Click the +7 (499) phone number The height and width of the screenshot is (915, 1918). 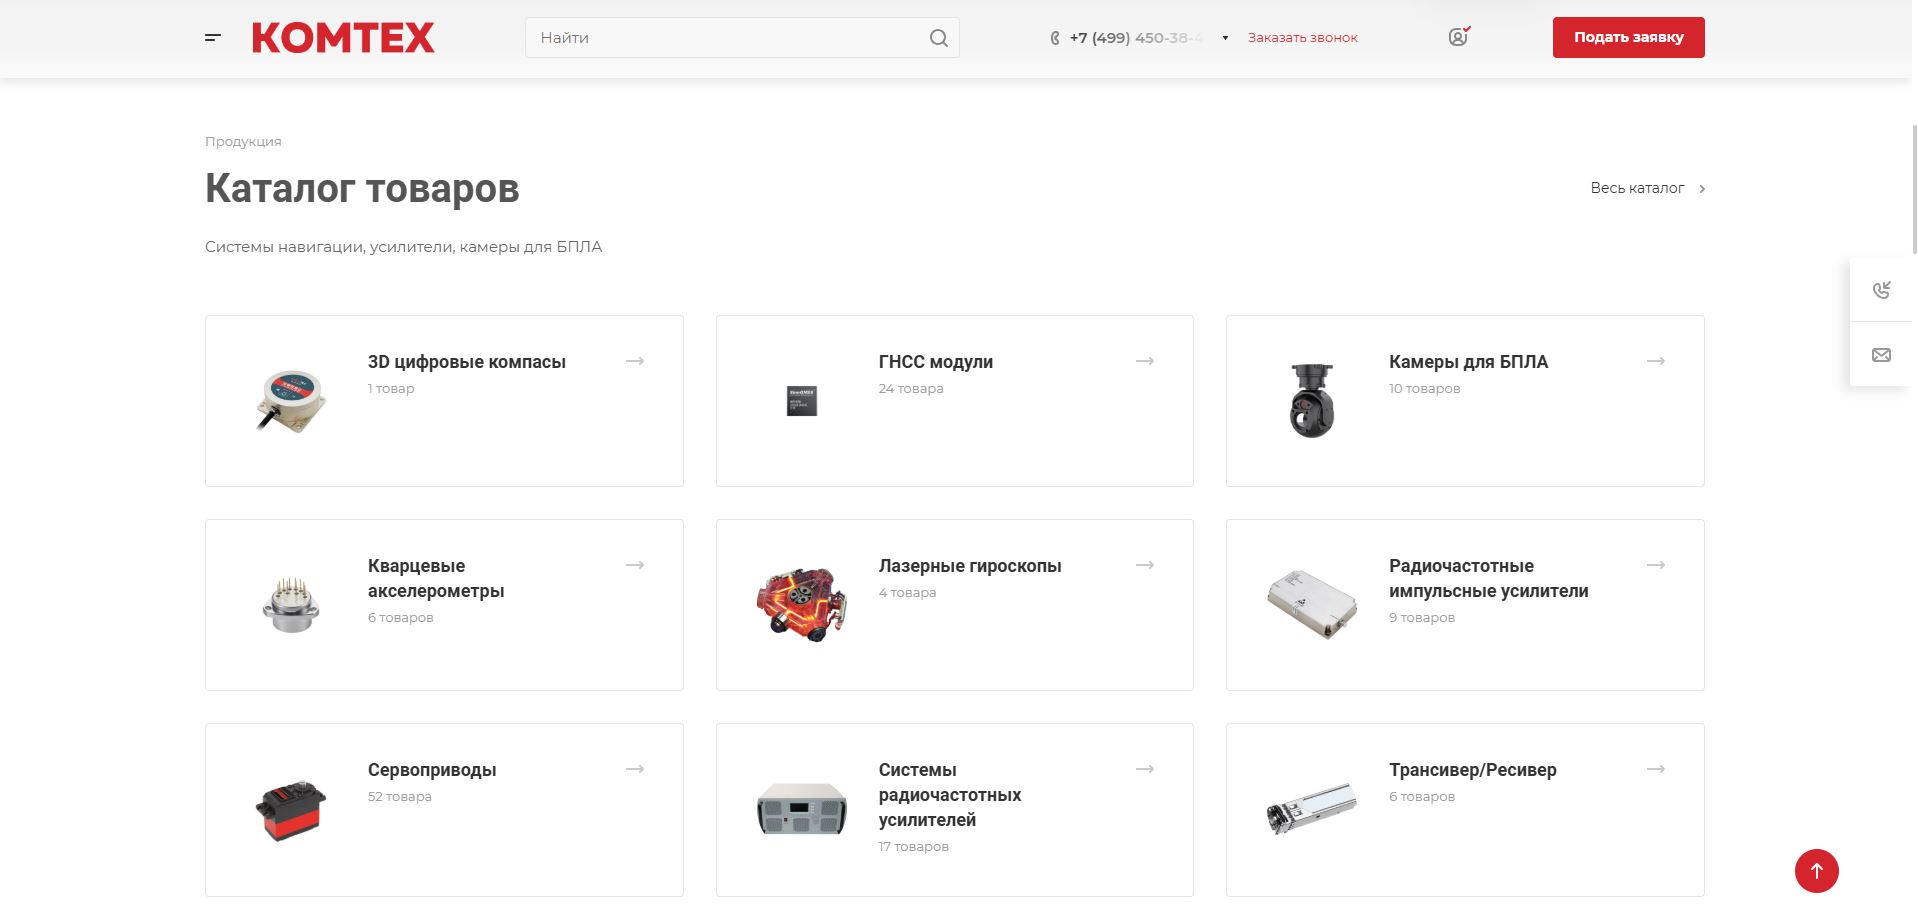(x=1136, y=38)
